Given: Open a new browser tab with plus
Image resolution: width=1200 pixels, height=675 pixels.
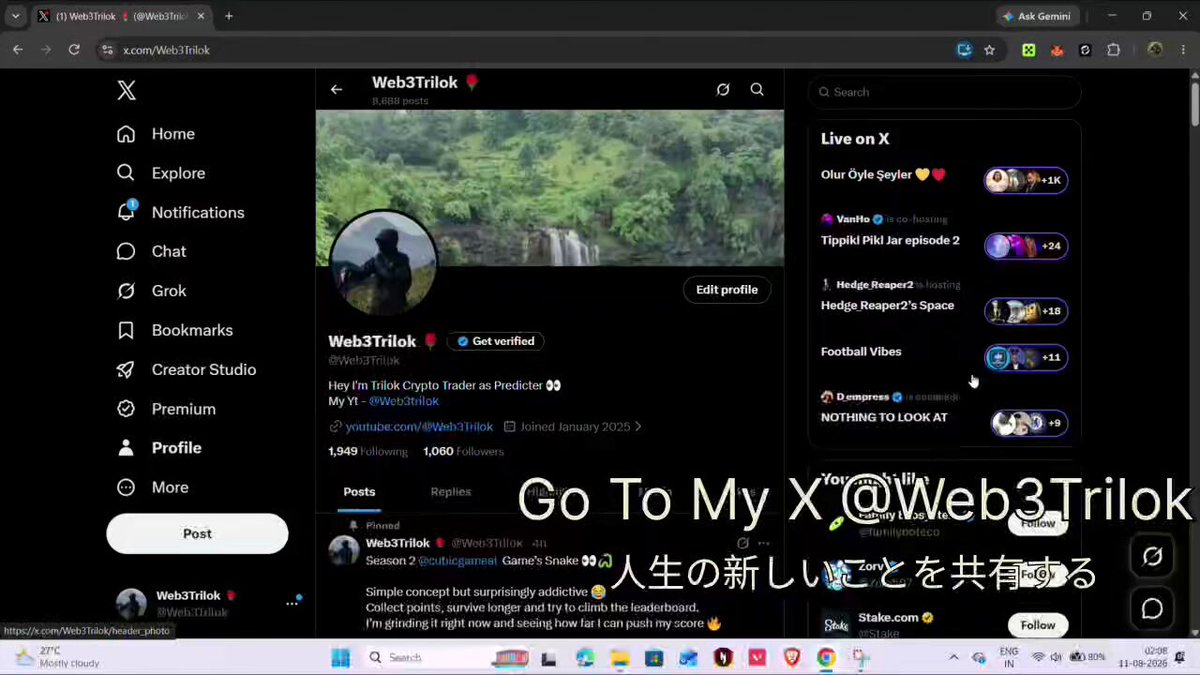Looking at the screenshot, I should coord(229,16).
